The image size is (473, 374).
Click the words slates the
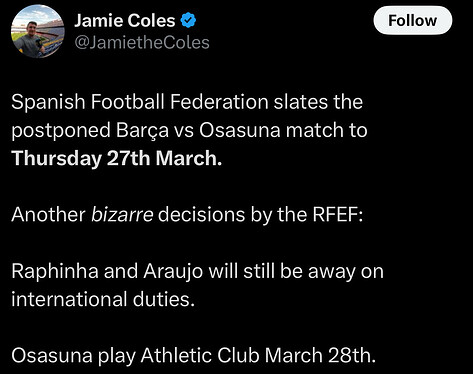318,102
